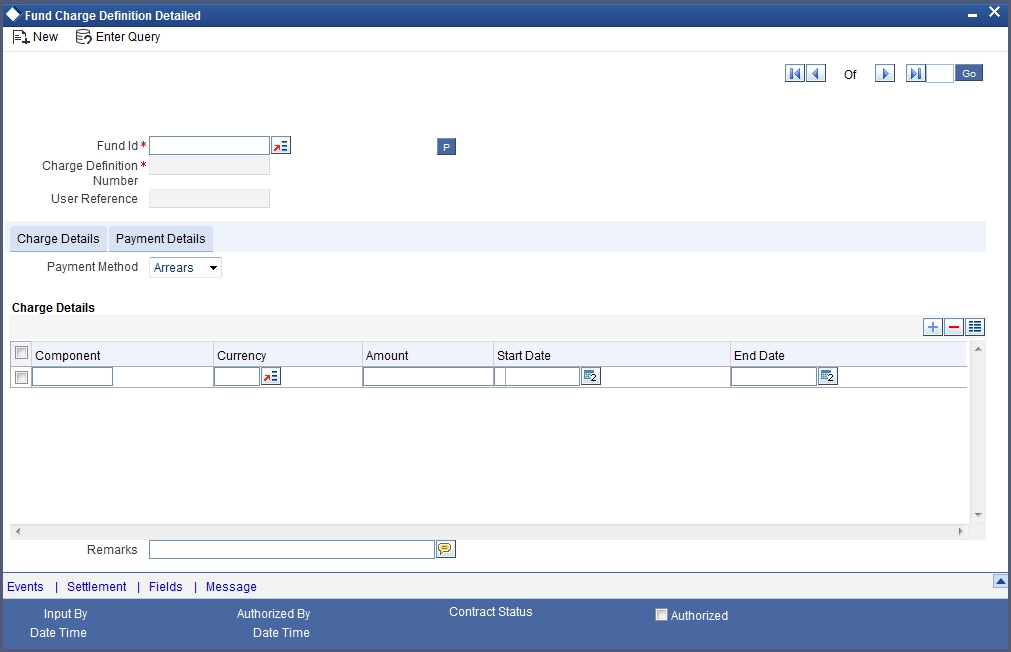This screenshot has width=1011, height=652.
Task: Add a row to Charge Details
Action: [x=933, y=327]
